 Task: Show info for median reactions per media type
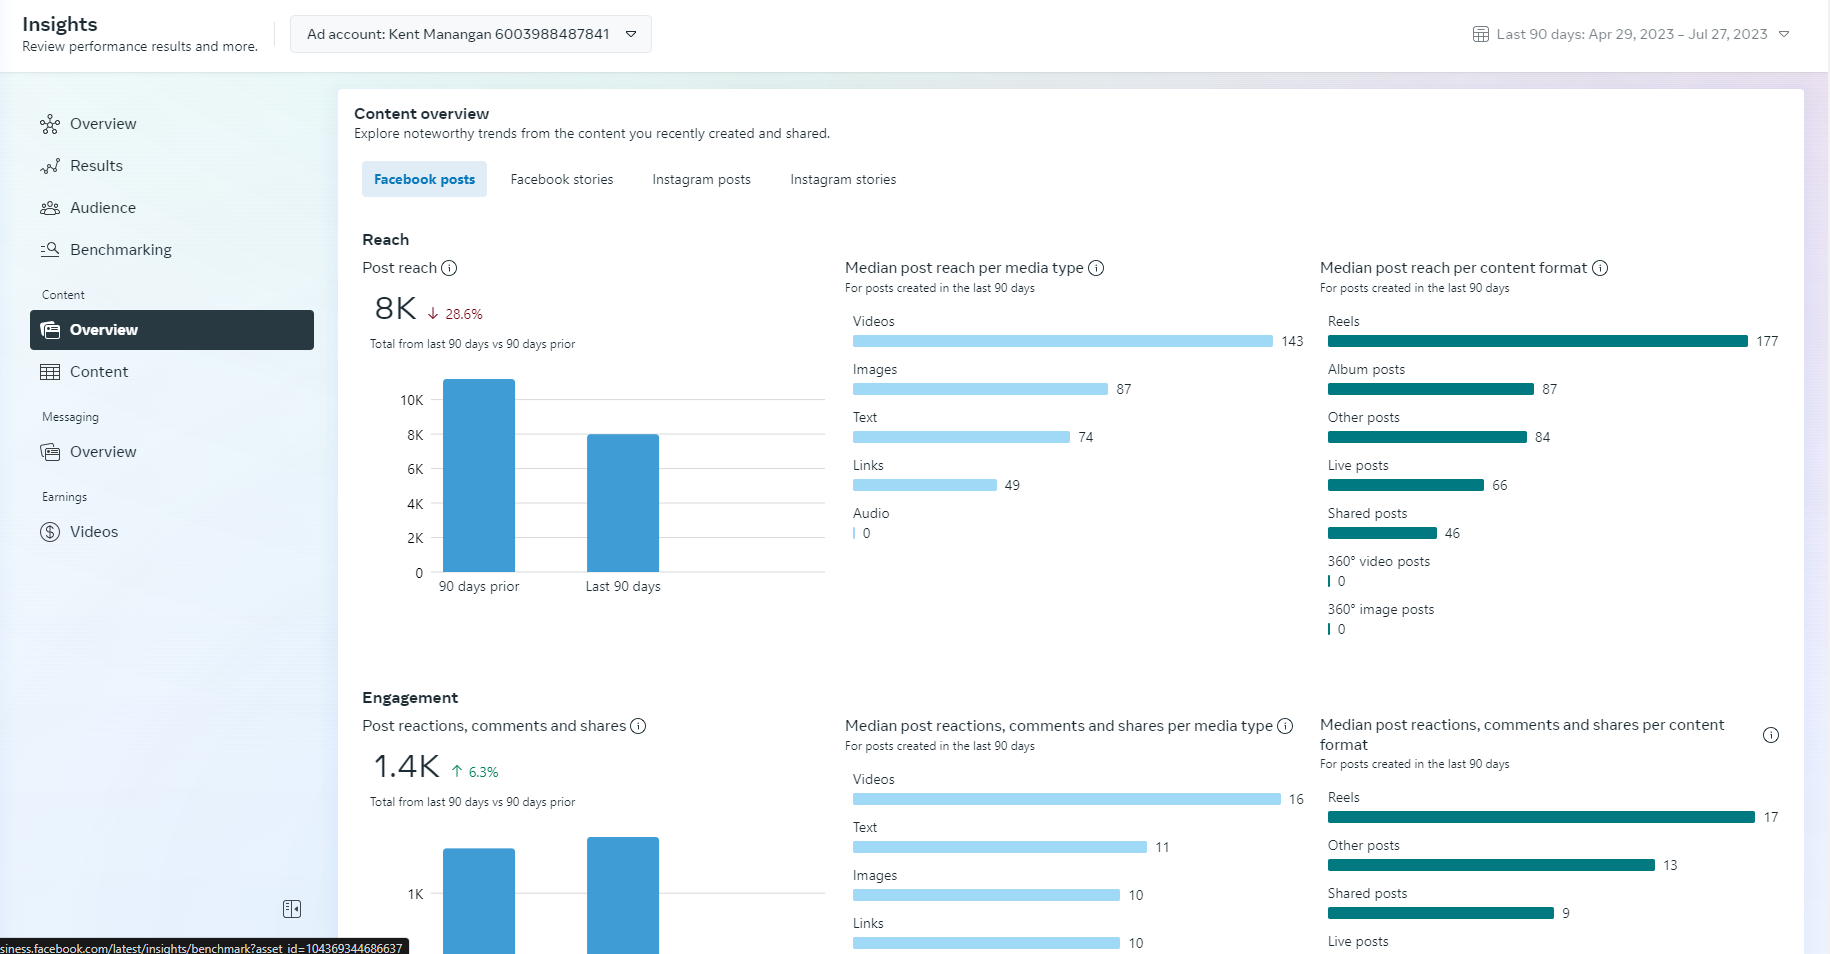[x=1285, y=726]
